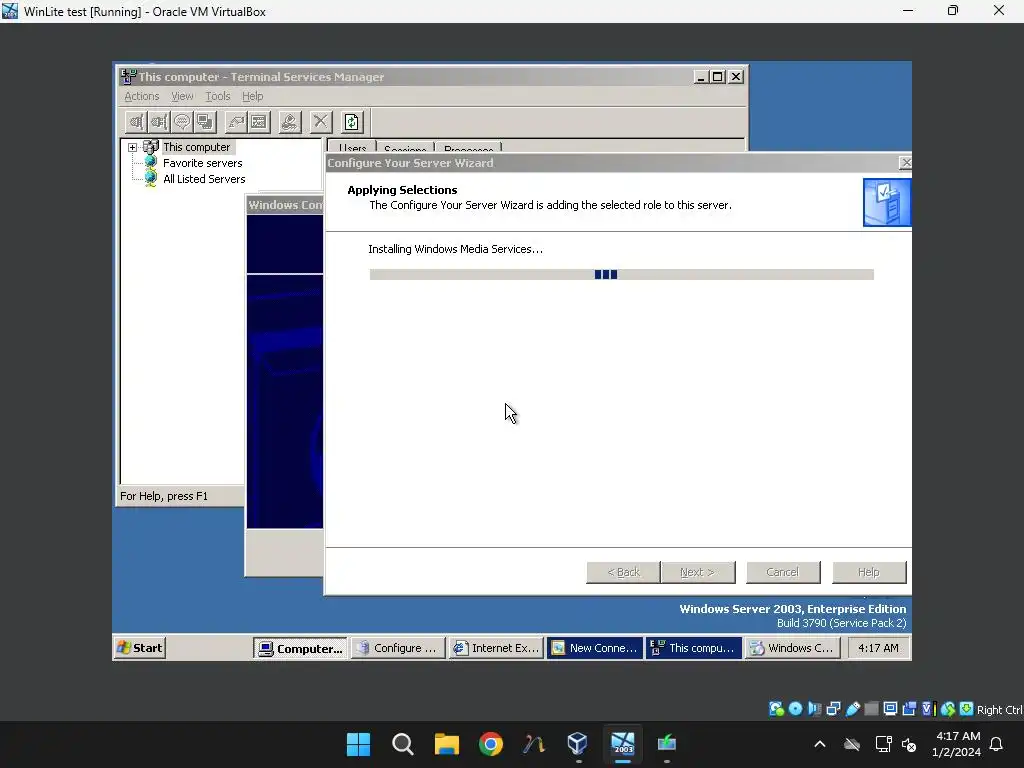Click the running 2003 VM taskbar icon
This screenshot has height=768, width=1024.
(x=622, y=744)
